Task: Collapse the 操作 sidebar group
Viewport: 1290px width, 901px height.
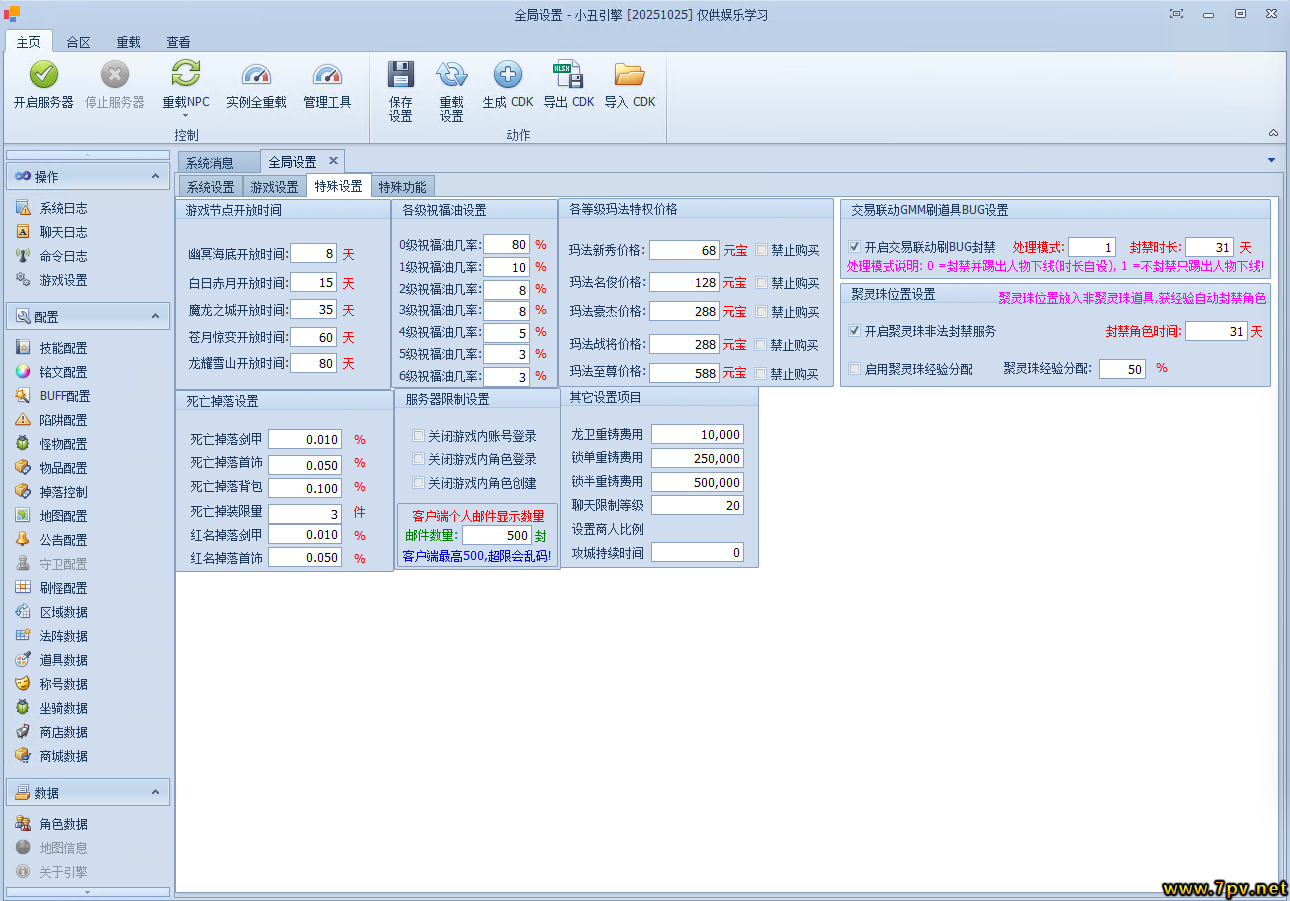Action: (x=155, y=176)
